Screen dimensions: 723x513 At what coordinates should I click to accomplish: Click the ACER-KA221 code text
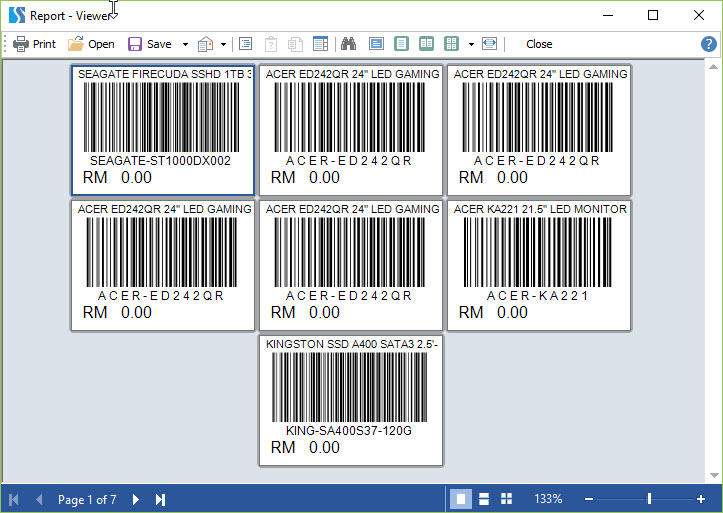click(538, 296)
